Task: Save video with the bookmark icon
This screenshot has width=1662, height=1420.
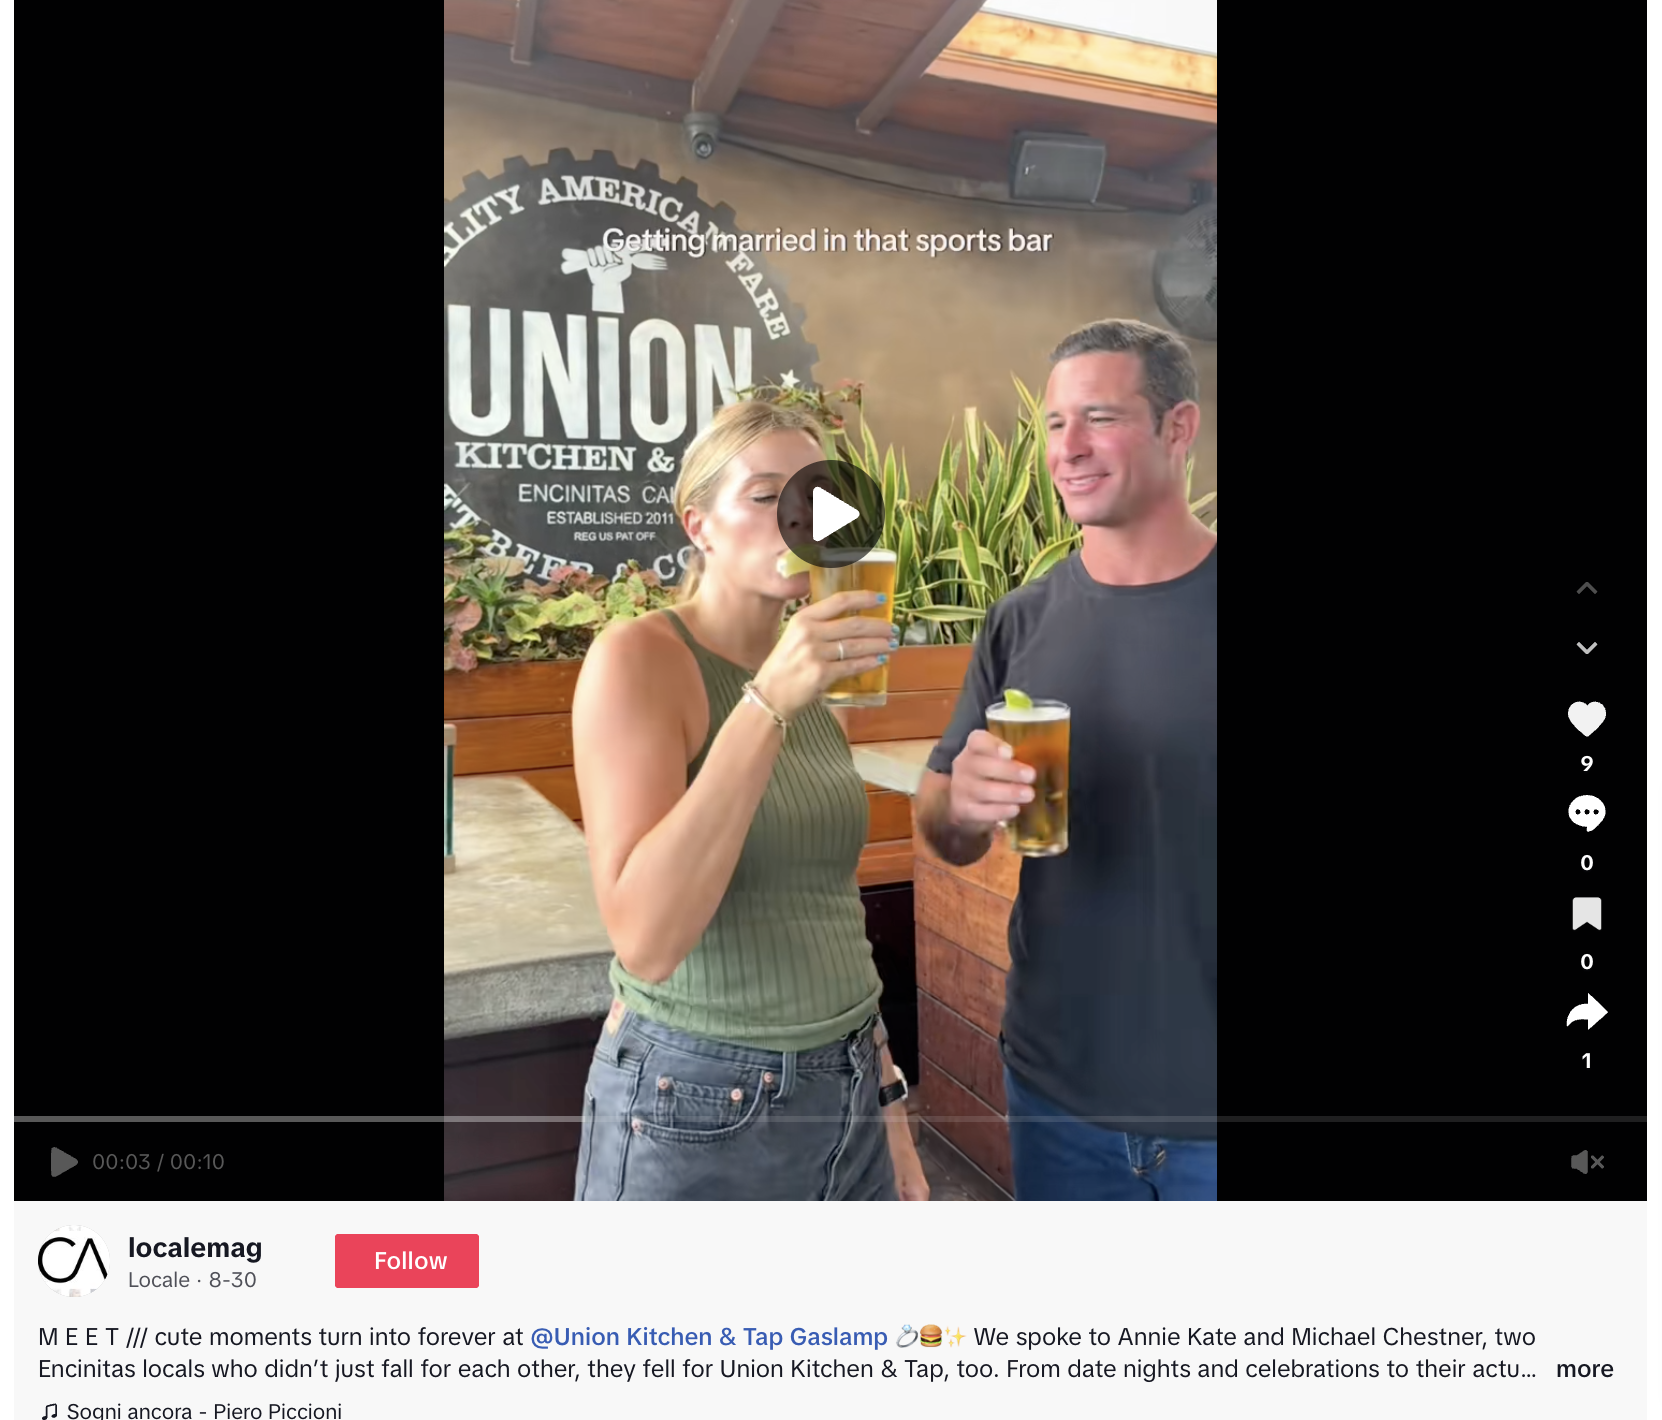Action: [x=1586, y=913]
